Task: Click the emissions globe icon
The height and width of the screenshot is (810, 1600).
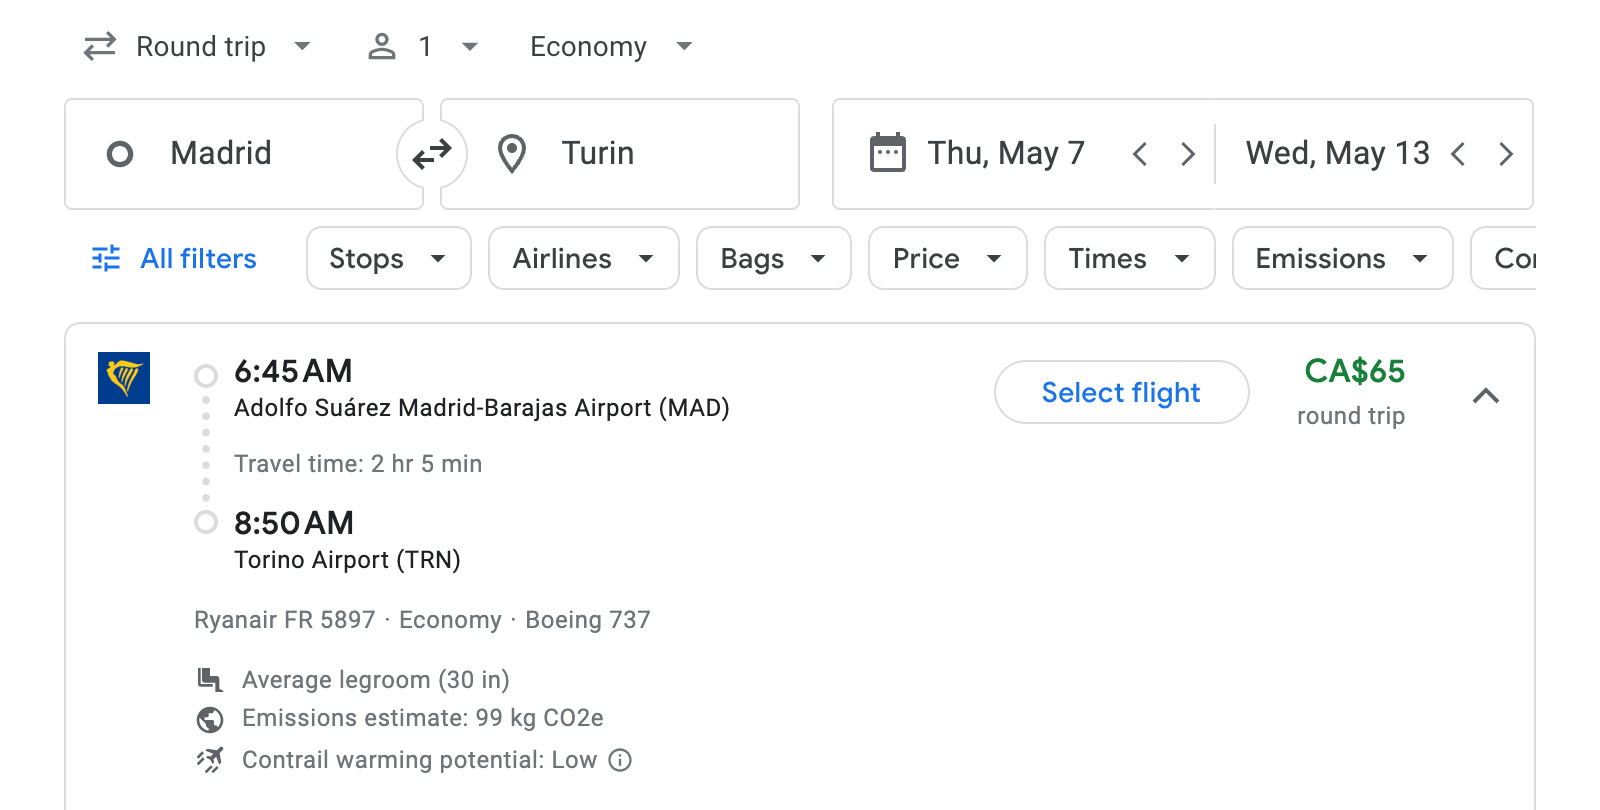Action: [209, 718]
